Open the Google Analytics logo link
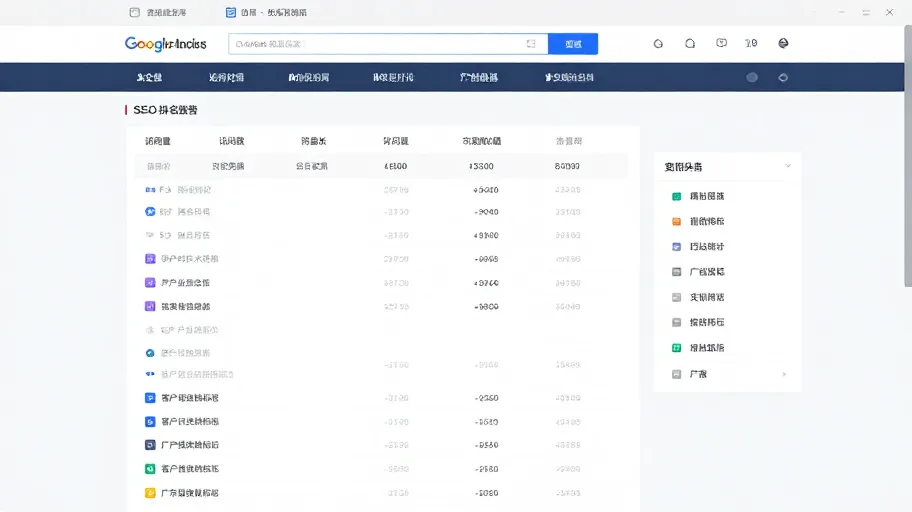This screenshot has width=912, height=512. 166,44
